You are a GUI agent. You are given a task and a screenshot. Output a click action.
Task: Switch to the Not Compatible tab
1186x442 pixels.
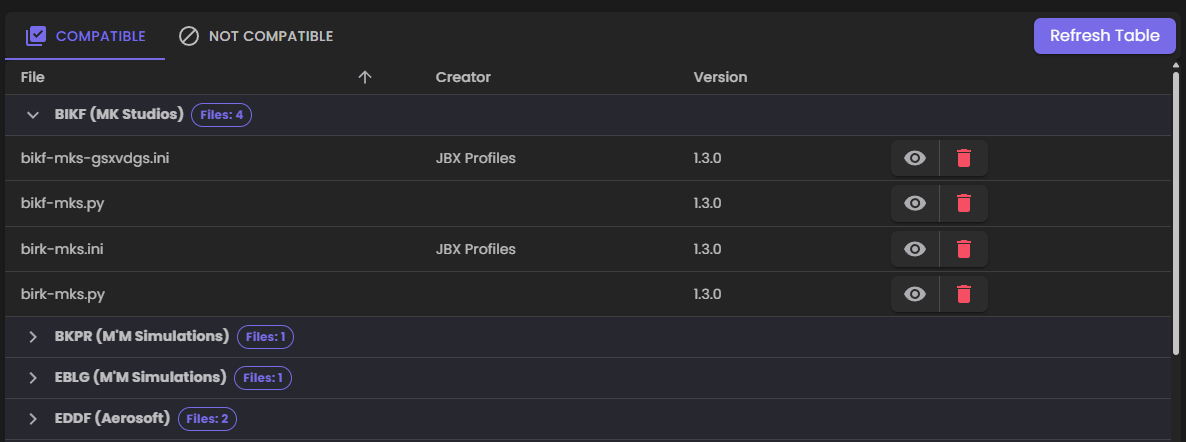click(x=255, y=36)
